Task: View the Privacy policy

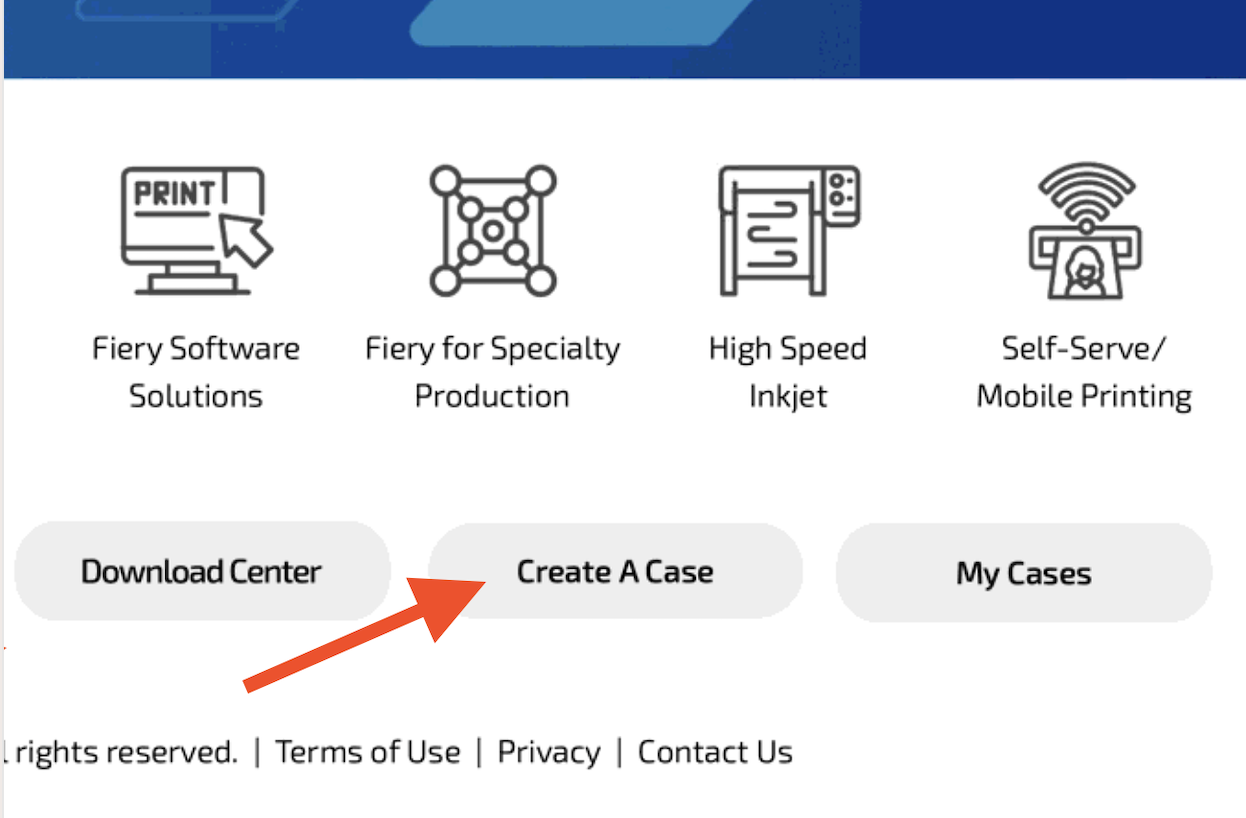Action: (548, 751)
